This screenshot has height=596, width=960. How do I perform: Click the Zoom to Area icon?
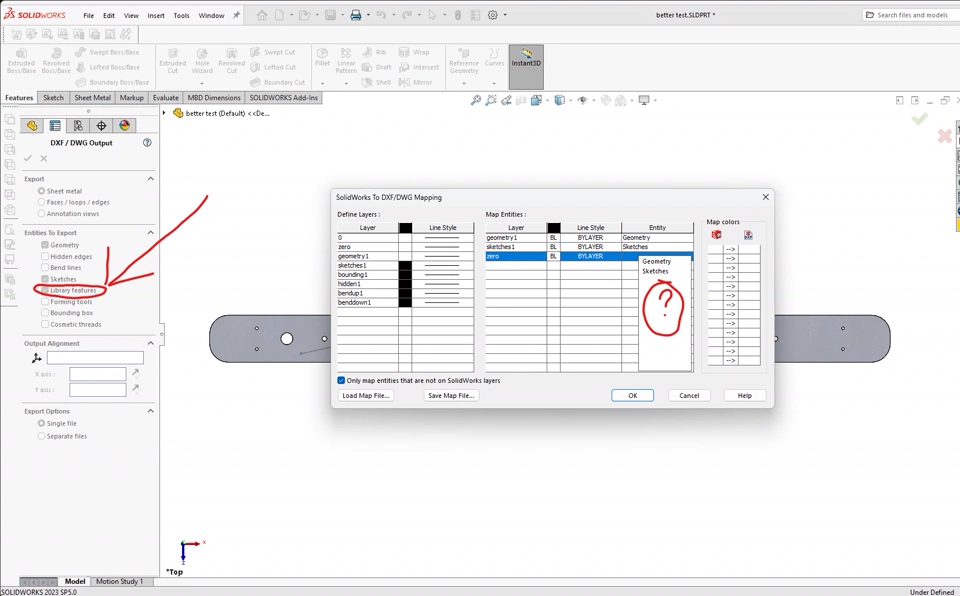491,100
